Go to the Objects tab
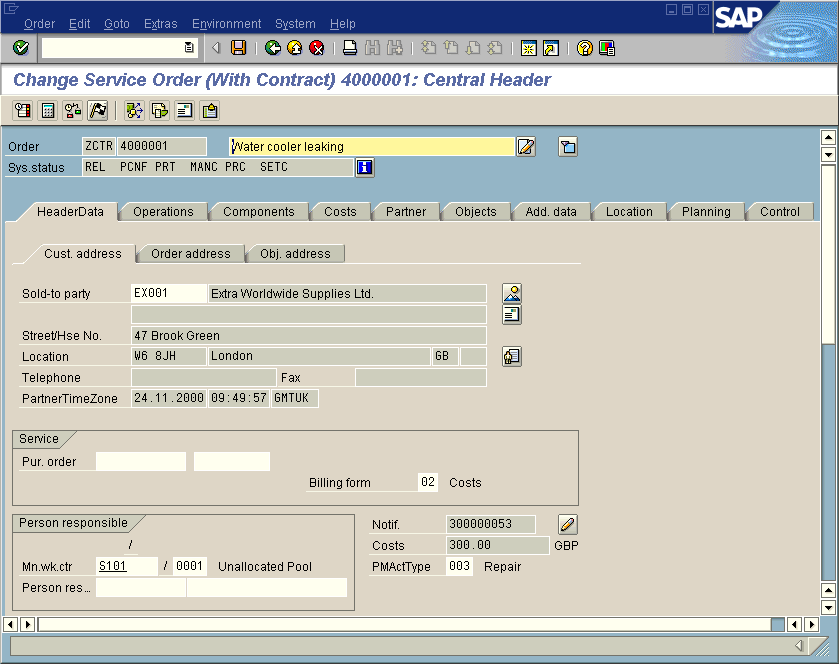The height and width of the screenshot is (664, 839). [x=476, y=212]
